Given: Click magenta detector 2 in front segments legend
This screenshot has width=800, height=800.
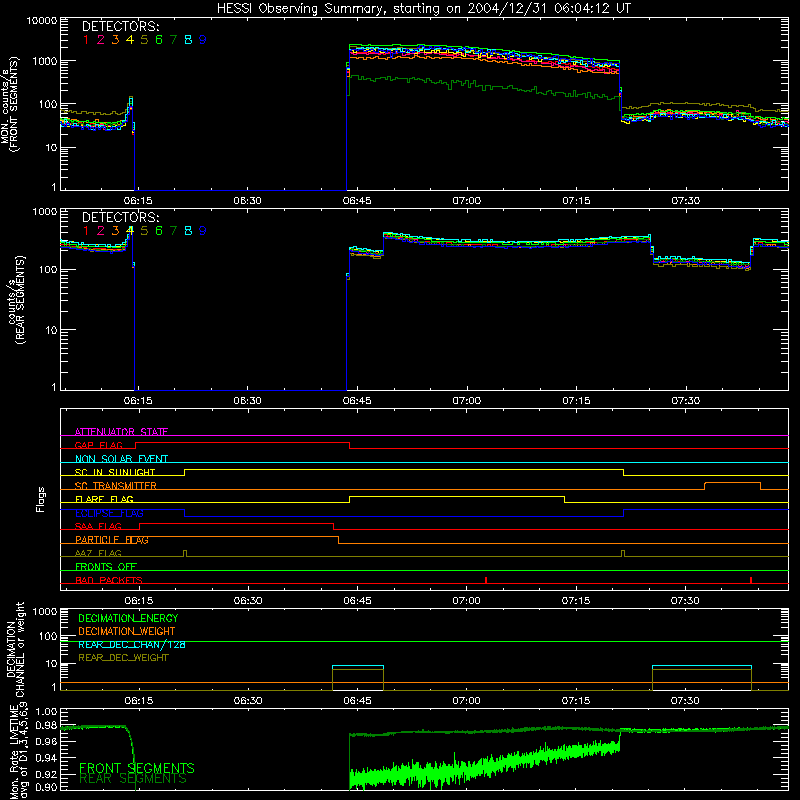Looking at the screenshot, I should click(101, 40).
